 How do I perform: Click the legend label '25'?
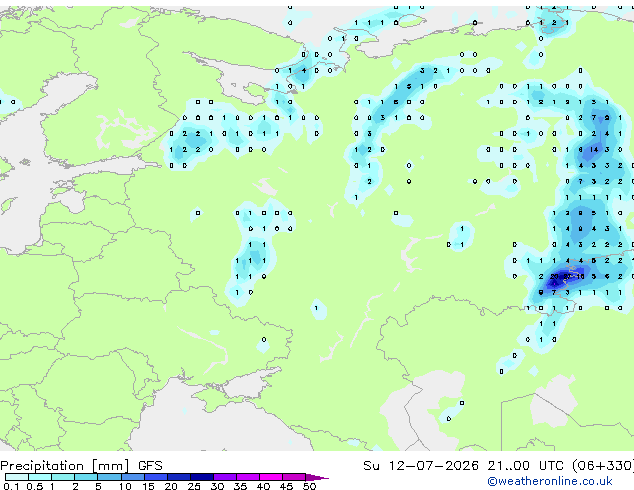point(194,486)
